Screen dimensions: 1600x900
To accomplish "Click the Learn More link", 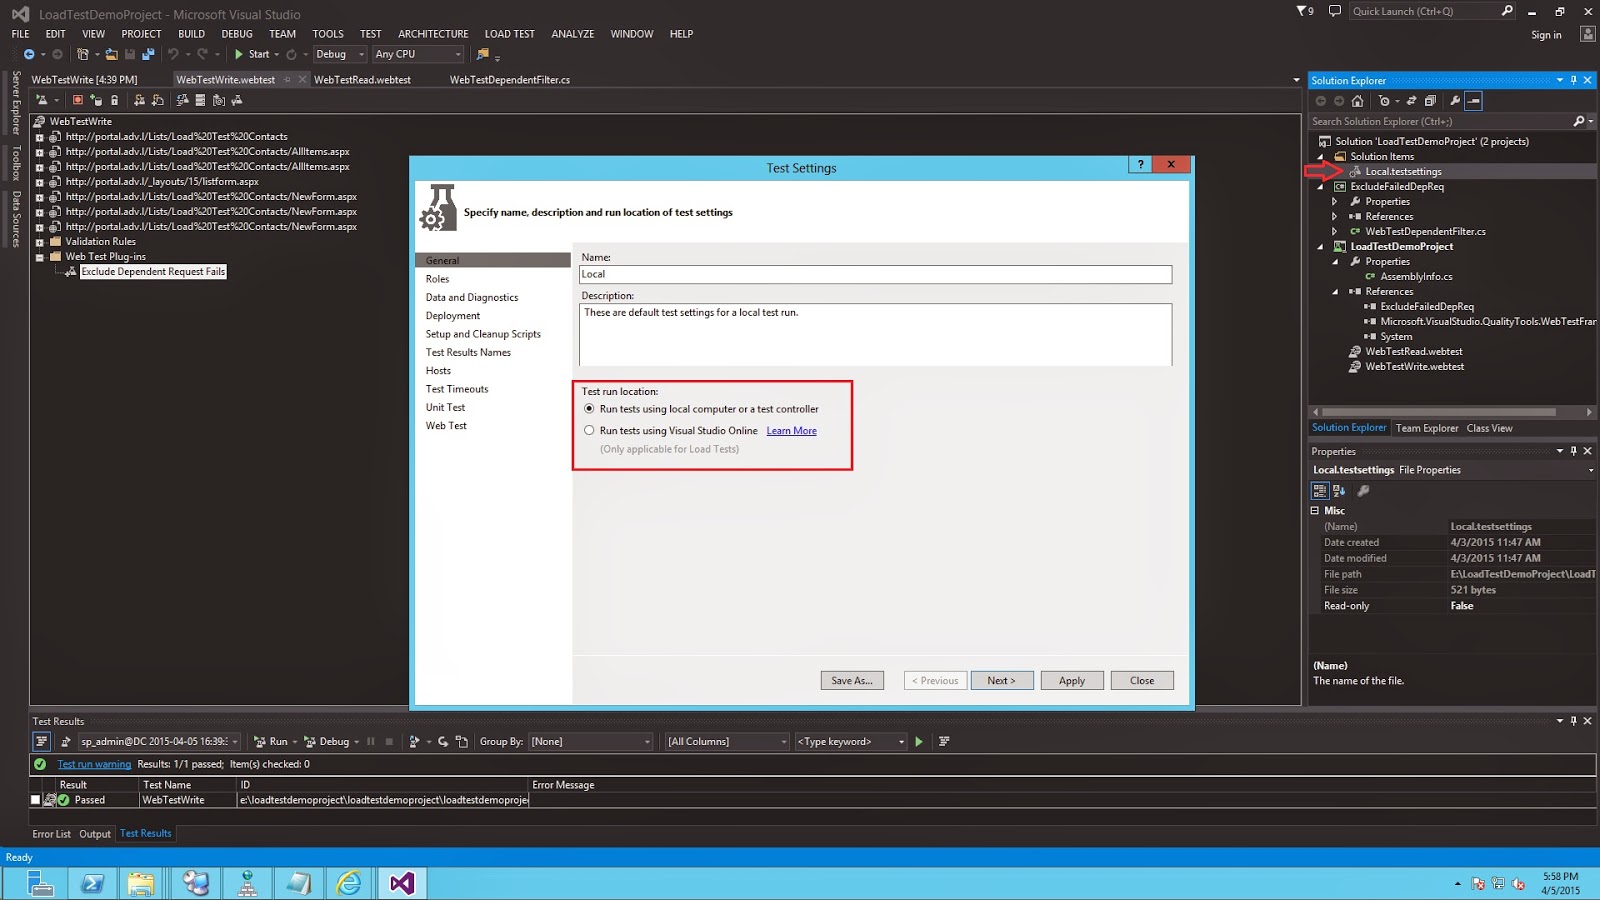I will tap(791, 430).
